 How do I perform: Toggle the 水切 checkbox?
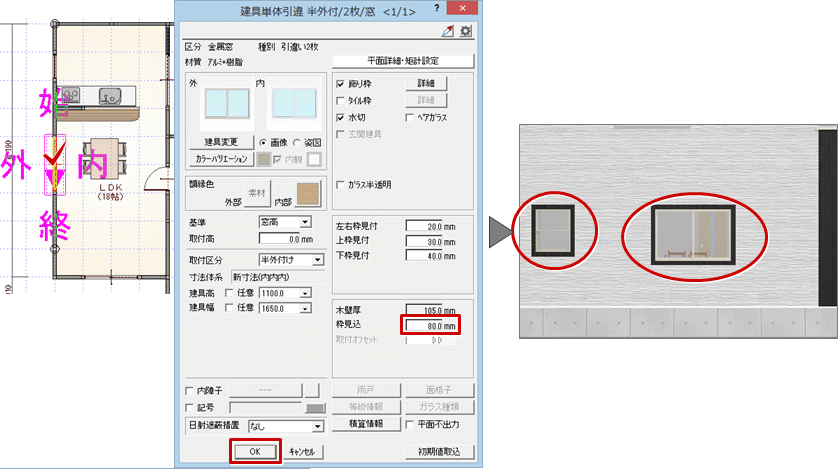click(x=340, y=118)
